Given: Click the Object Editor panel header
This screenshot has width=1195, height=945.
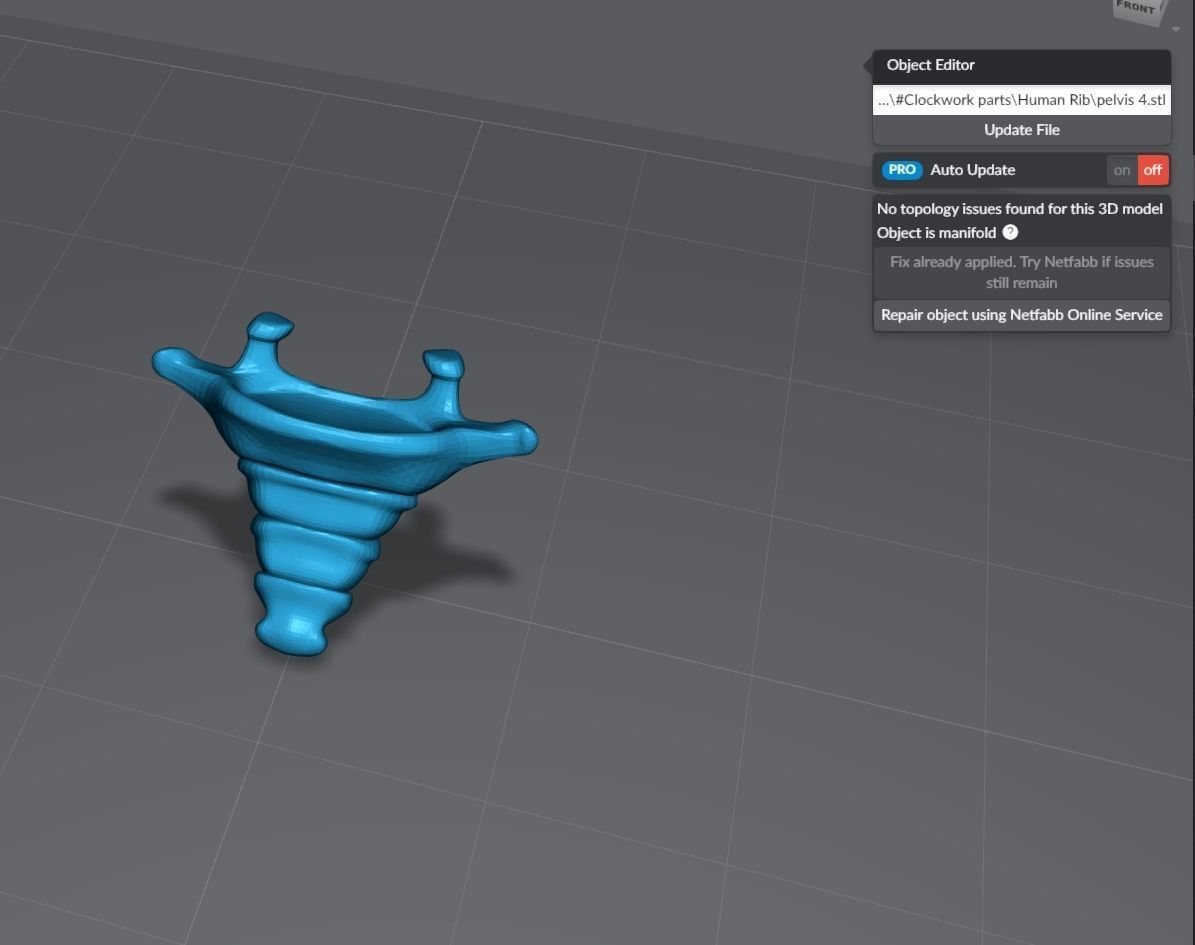Looking at the screenshot, I should 1021,66.
